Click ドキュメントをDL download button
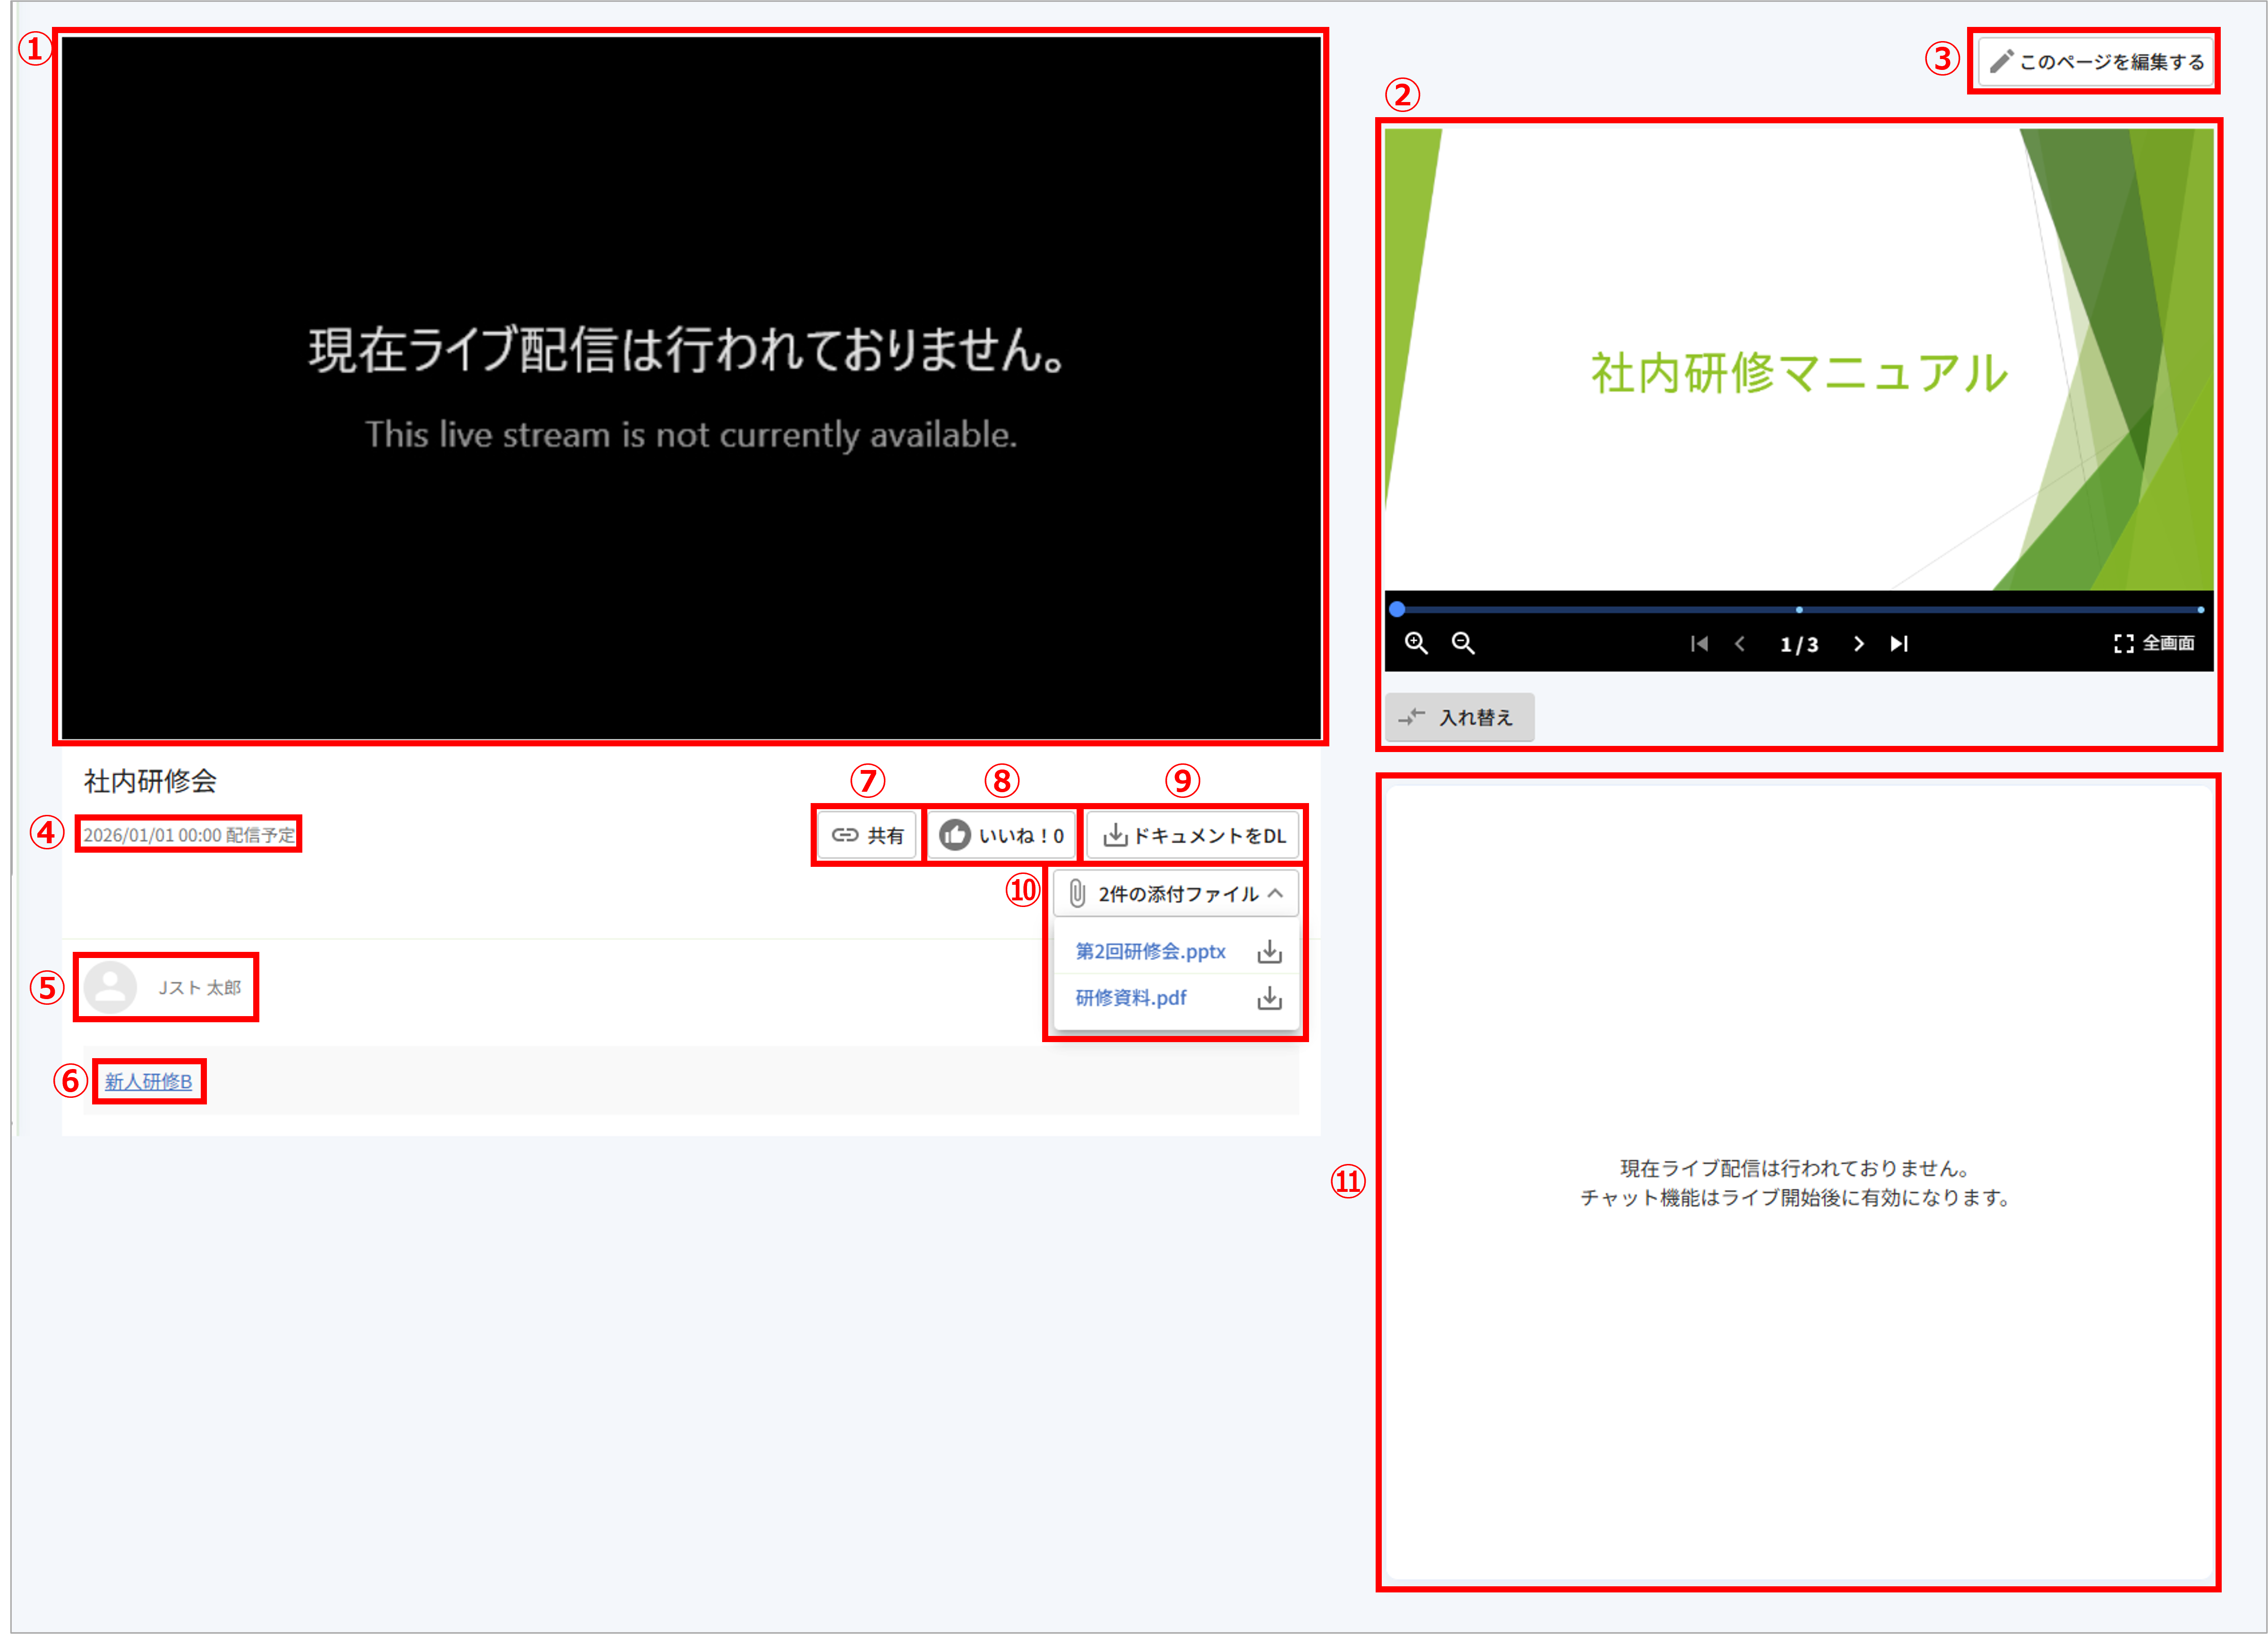 click(1193, 835)
